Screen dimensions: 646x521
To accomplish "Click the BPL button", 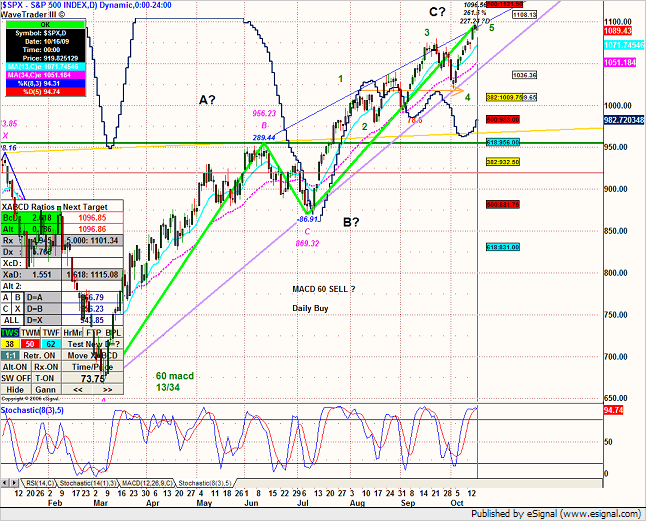I will point(113,333).
